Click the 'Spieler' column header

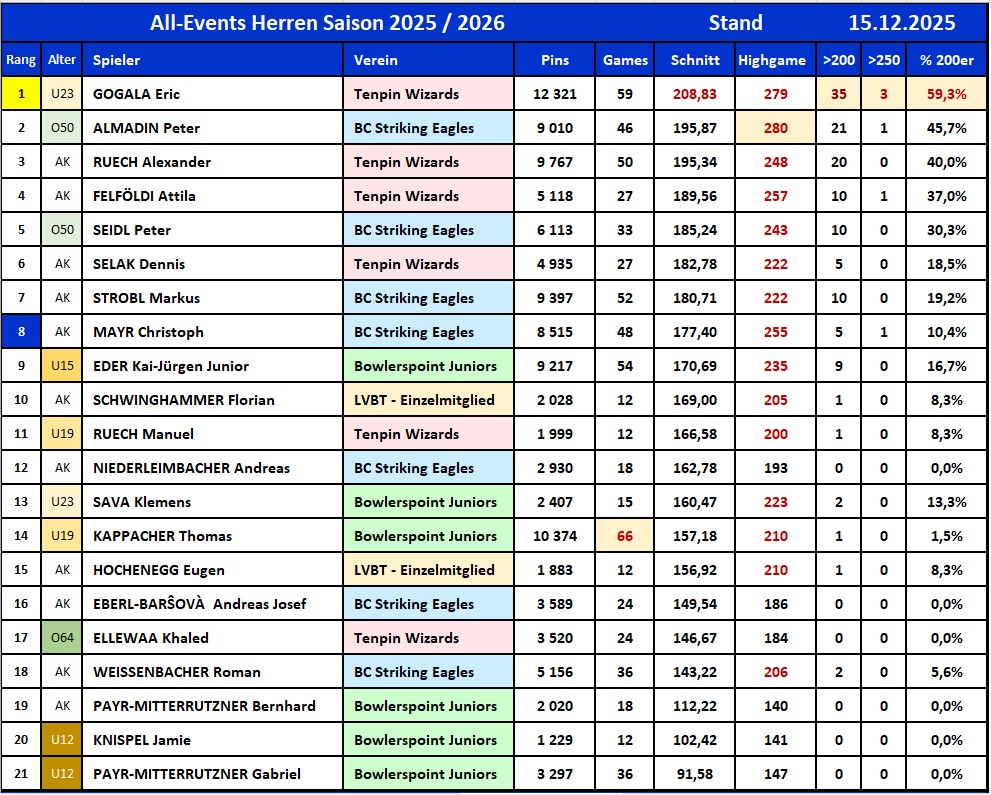click(x=116, y=60)
